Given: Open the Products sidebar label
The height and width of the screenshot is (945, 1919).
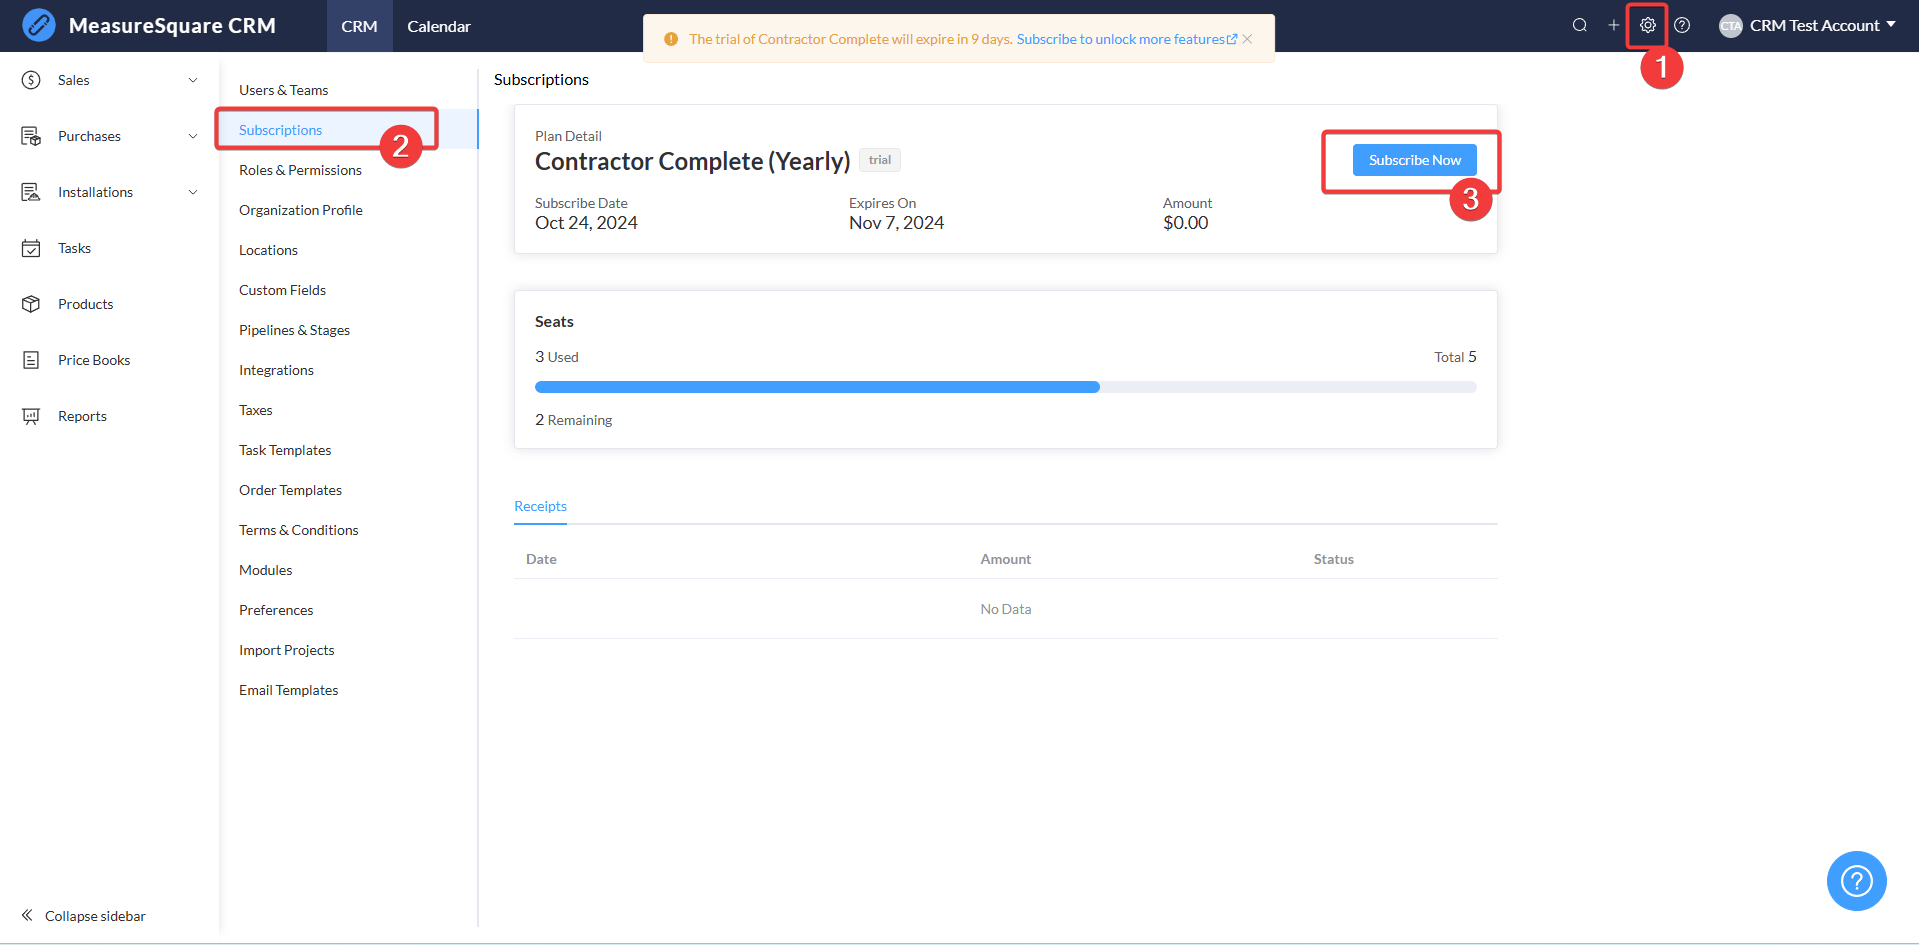Looking at the screenshot, I should tap(86, 304).
